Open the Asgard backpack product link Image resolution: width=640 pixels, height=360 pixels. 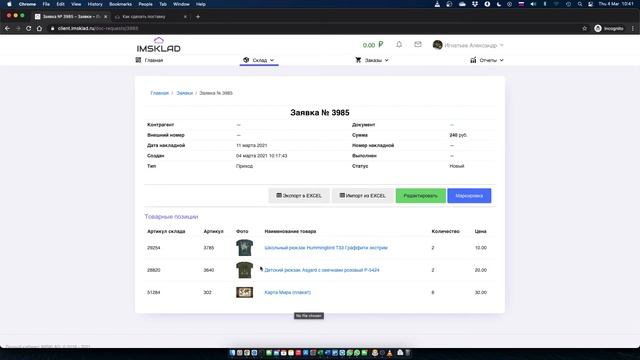point(322,270)
